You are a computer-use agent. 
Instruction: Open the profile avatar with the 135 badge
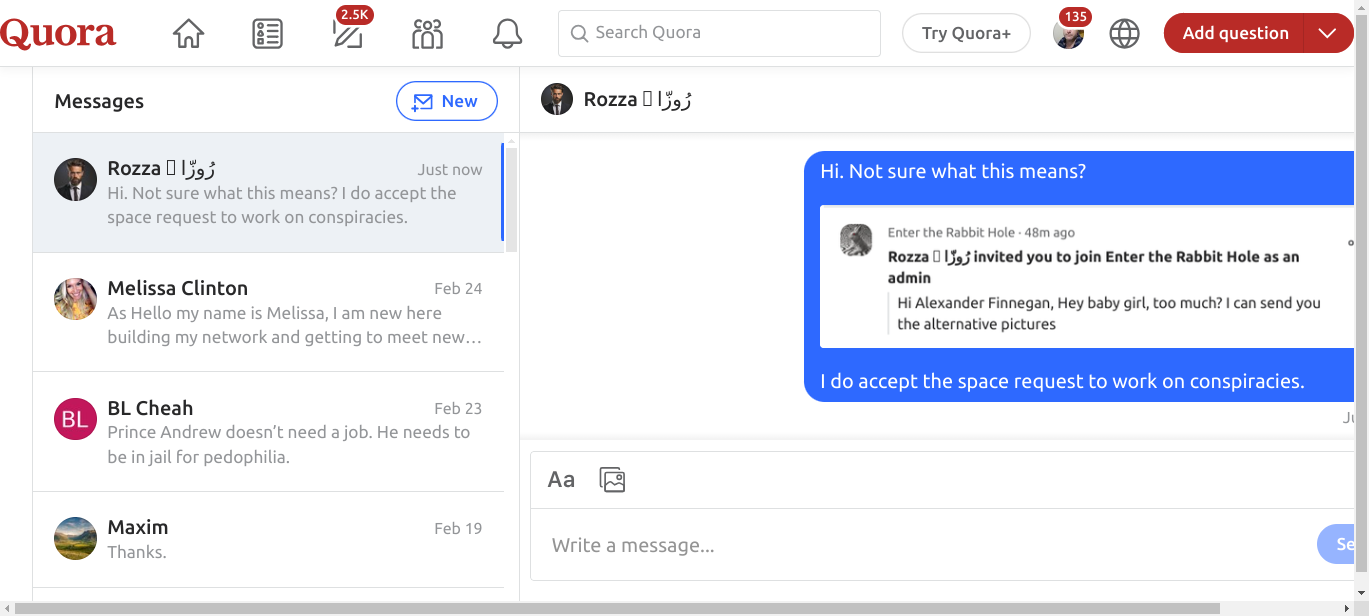click(1068, 33)
